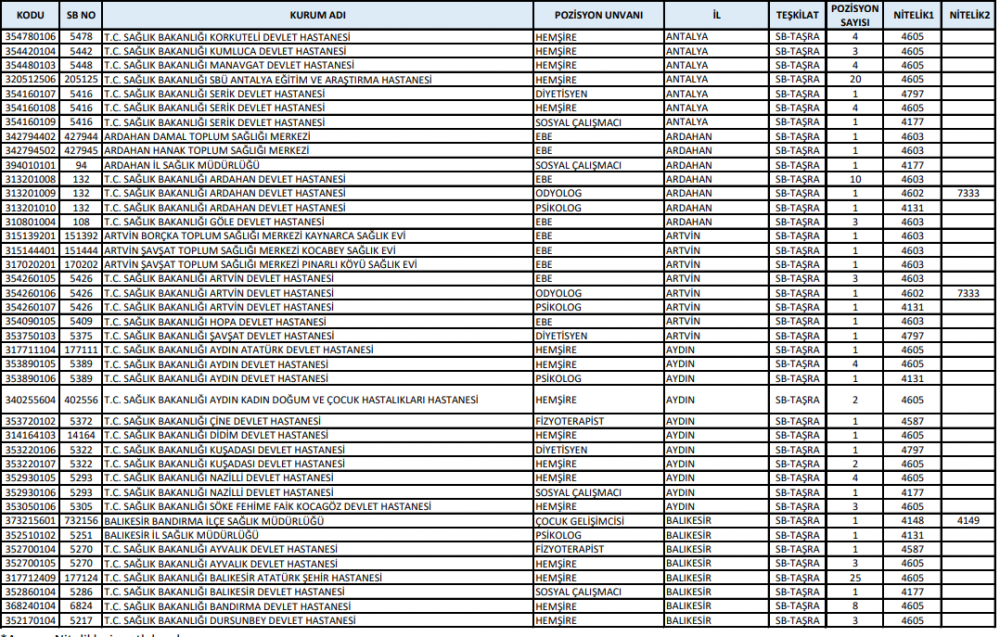Select the ÇOCUK GELİŞİMCİSİ position cell

(x=598, y=521)
